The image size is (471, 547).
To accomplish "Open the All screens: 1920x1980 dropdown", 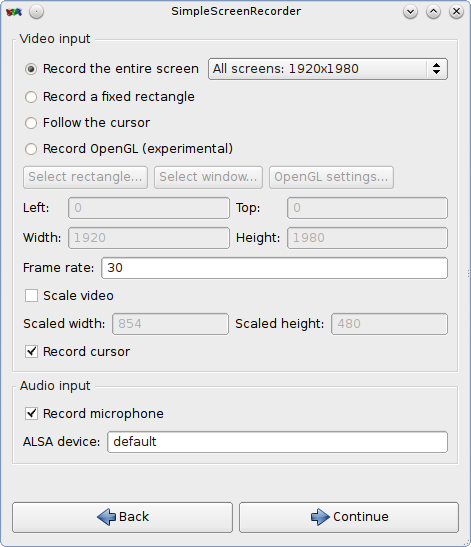I will [x=328, y=69].
